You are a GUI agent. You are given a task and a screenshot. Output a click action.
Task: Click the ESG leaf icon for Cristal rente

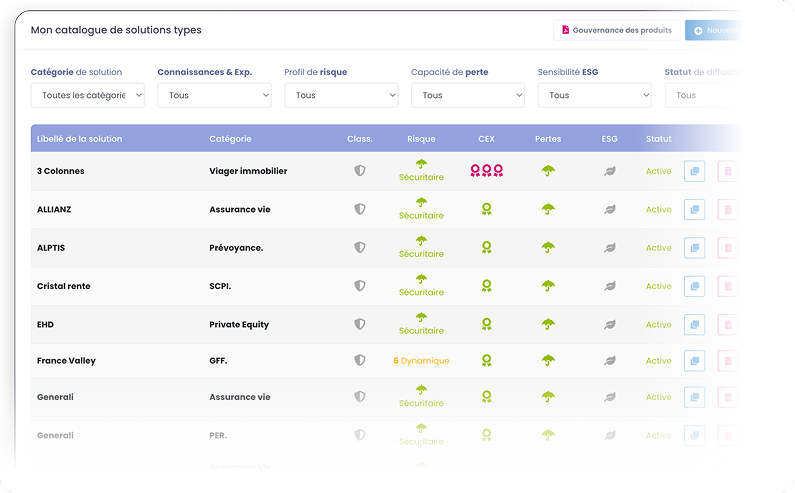click(x=609, y=286)
